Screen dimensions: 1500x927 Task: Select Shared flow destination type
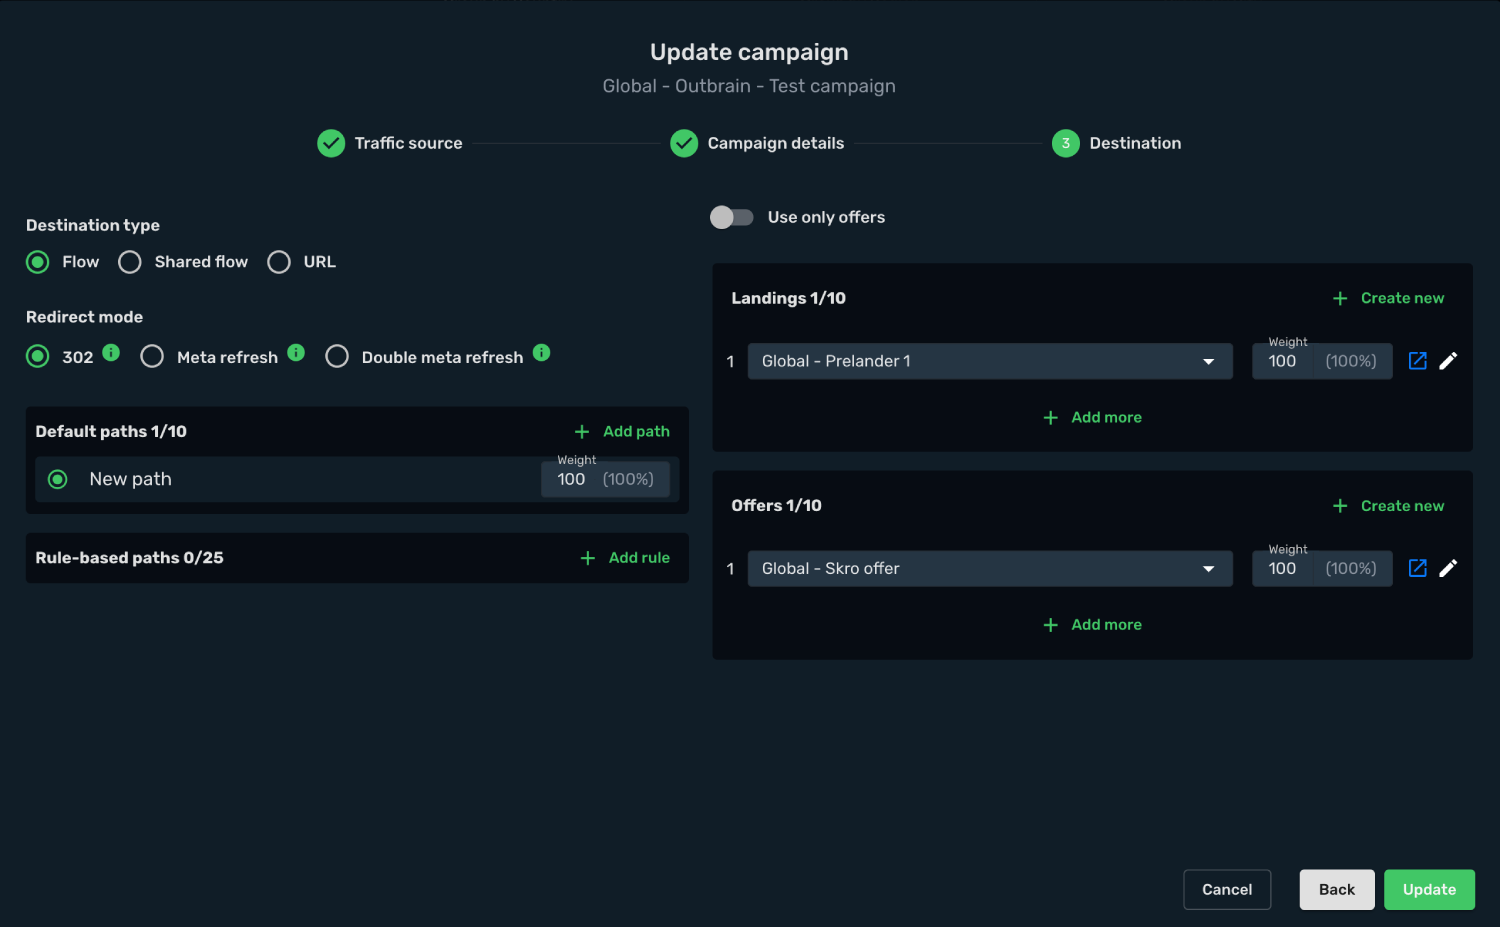click(130, 262)
